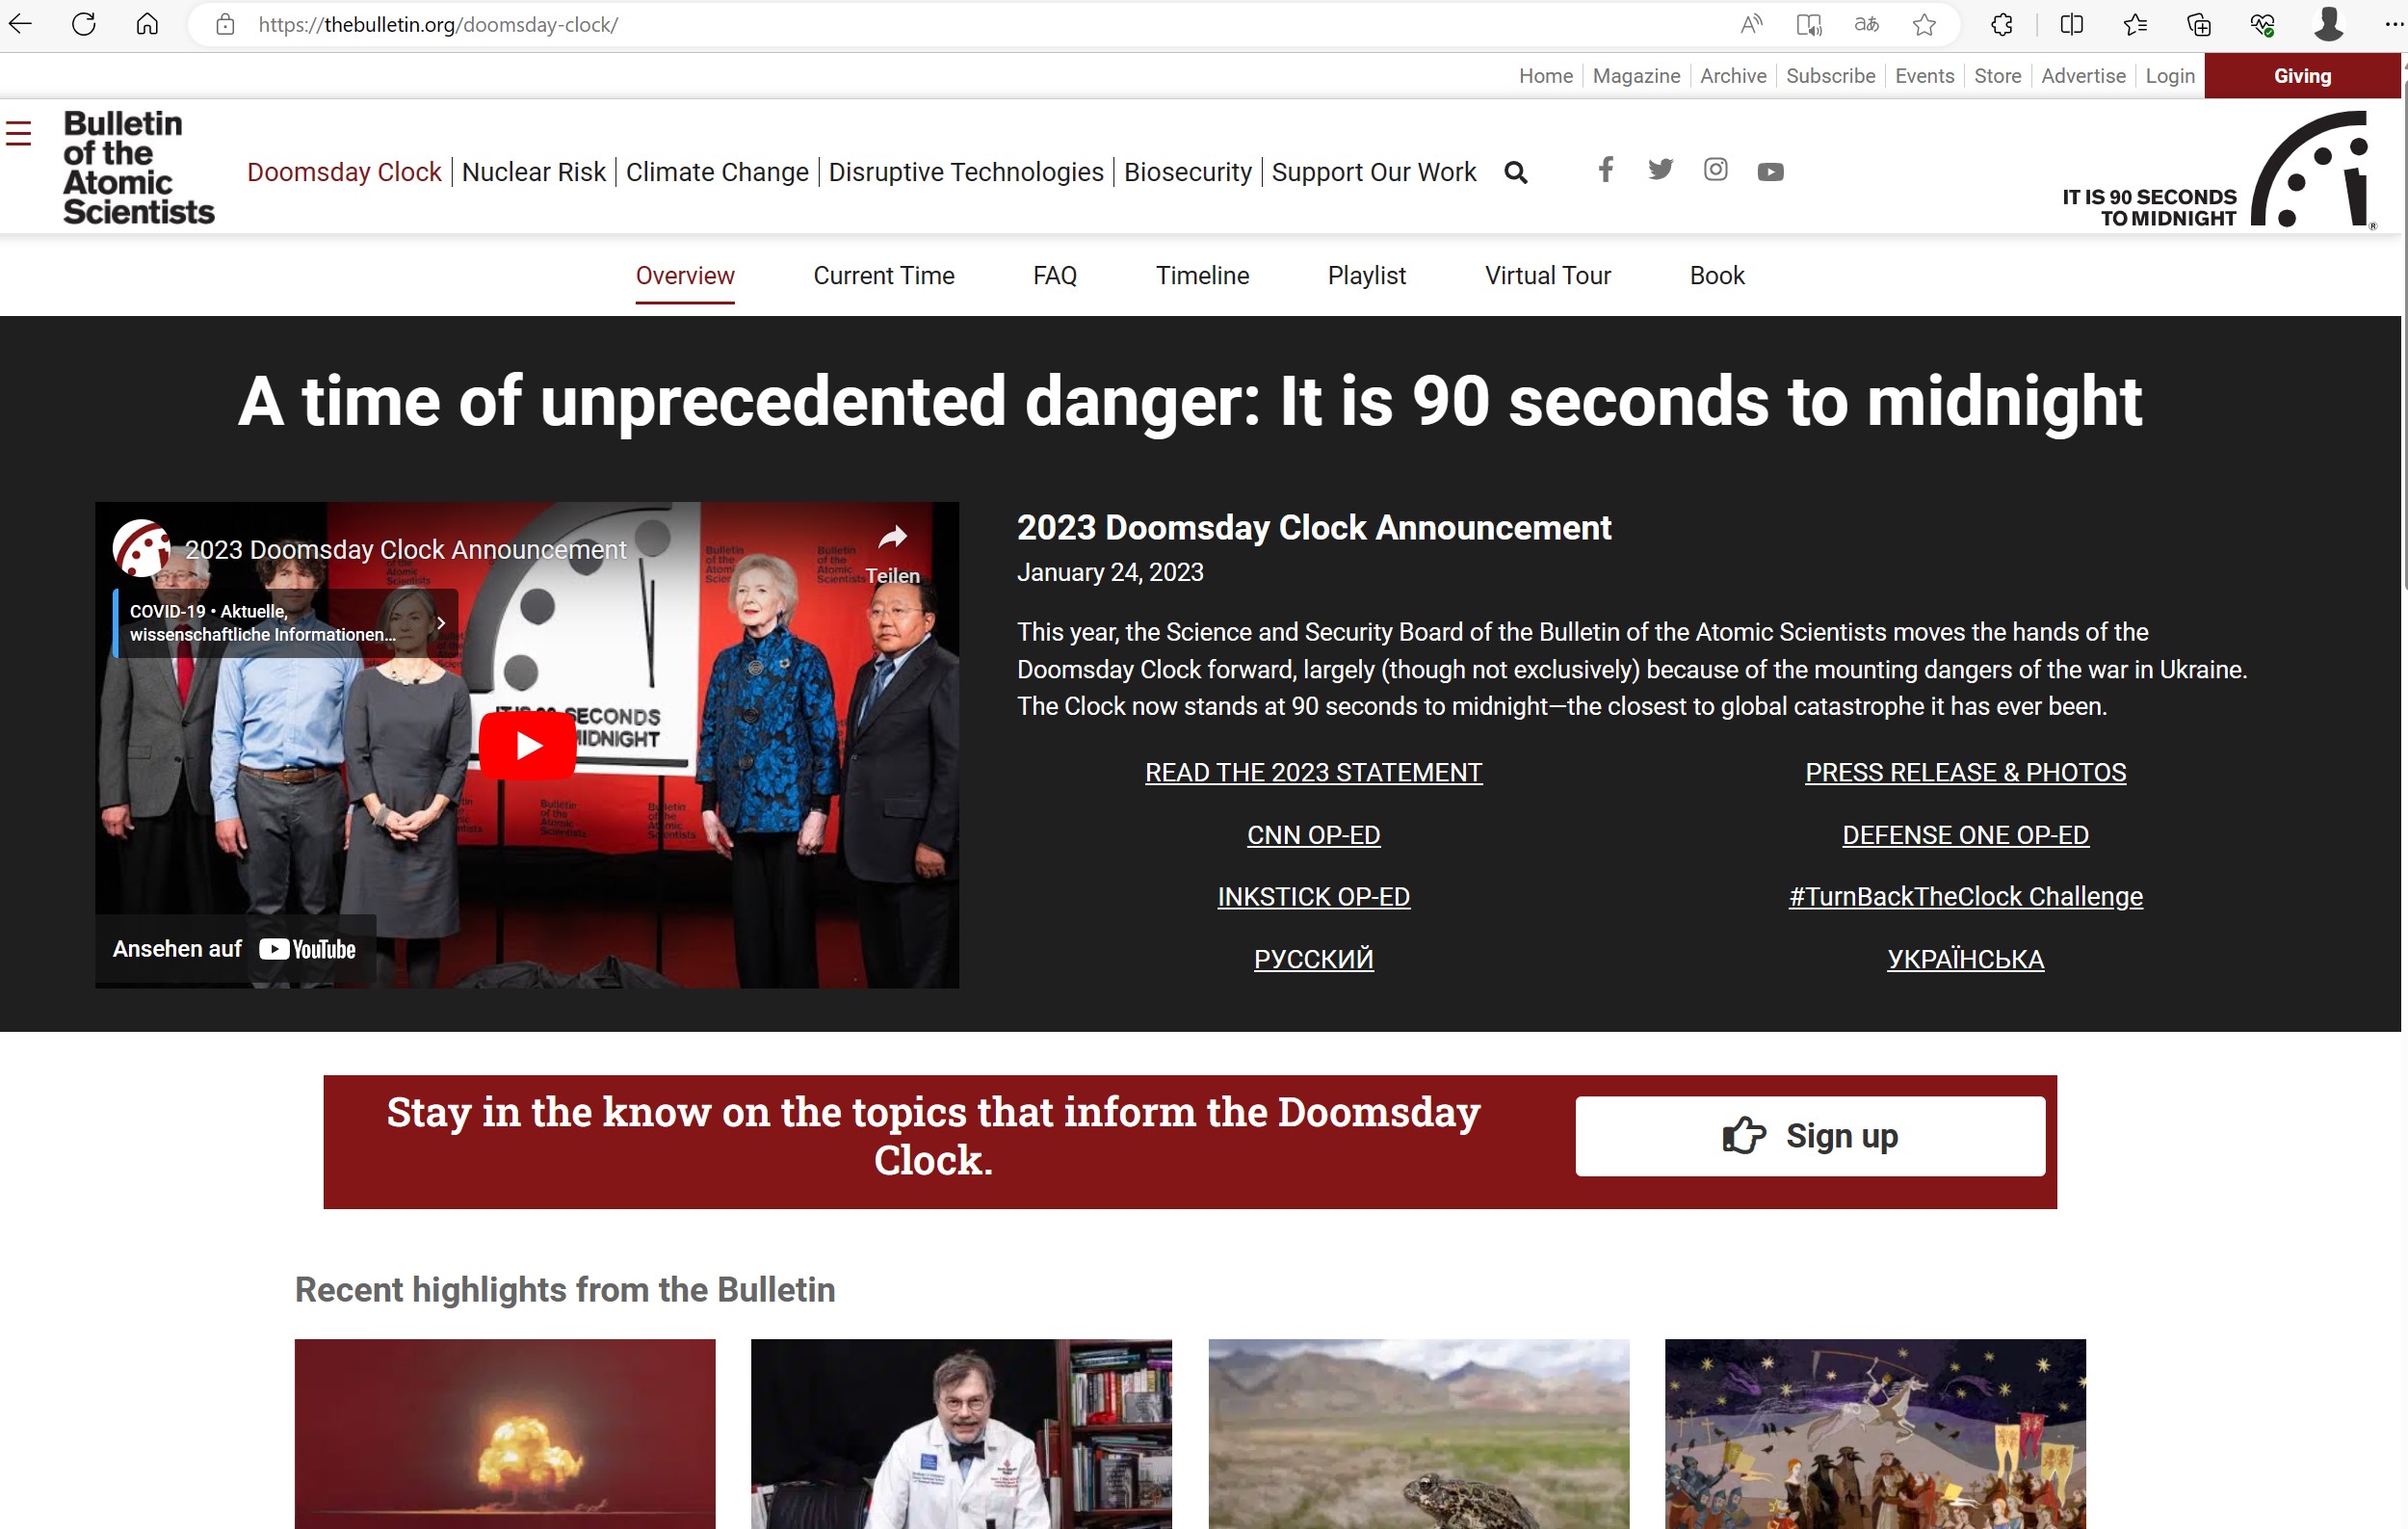The image size is (2408, 1529).
Task: Open browser settings and more menu
Action: [x=2392, y=24]
